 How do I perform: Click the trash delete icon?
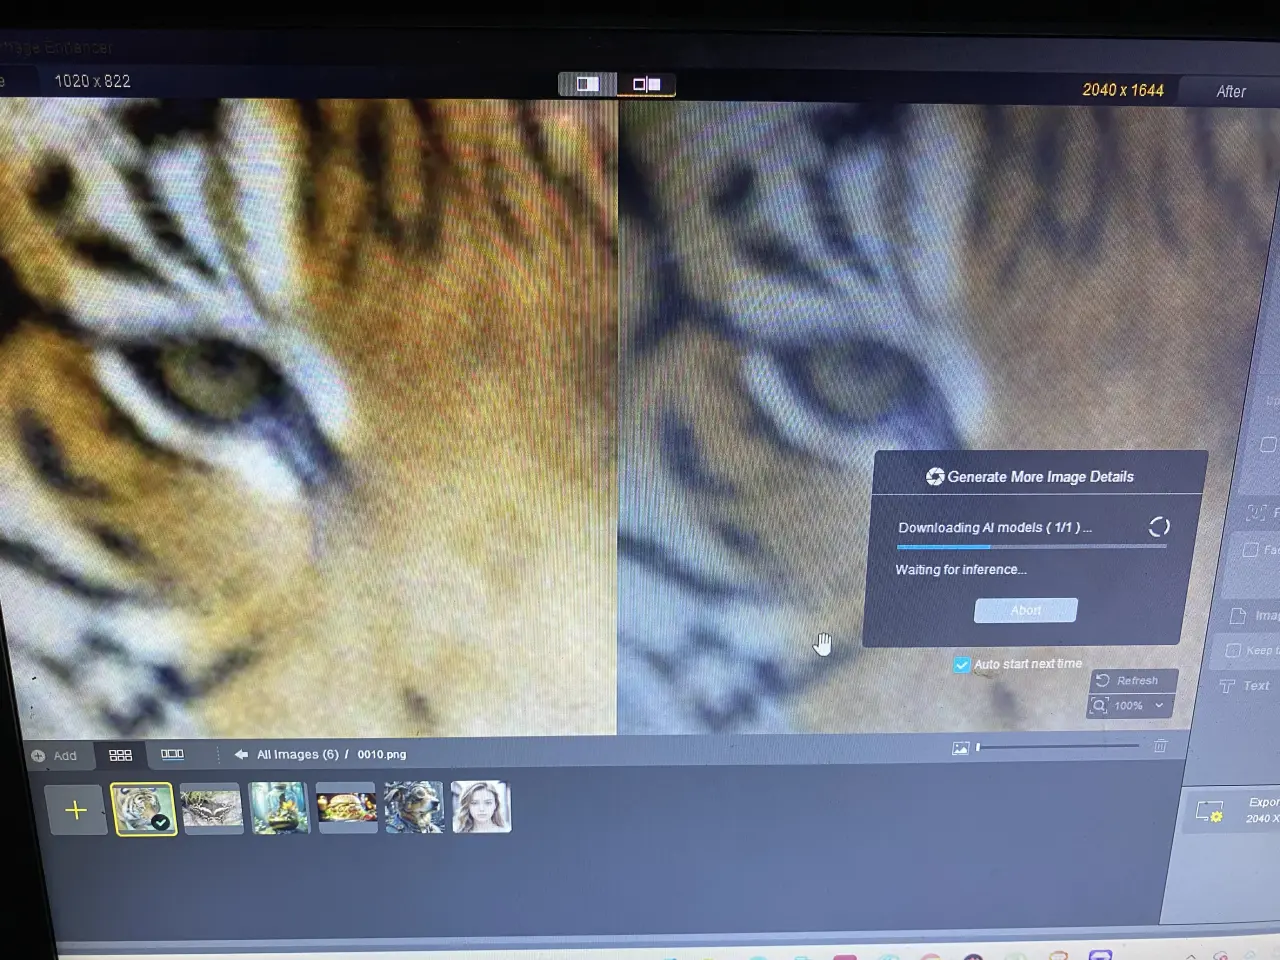coord(1160,745)
